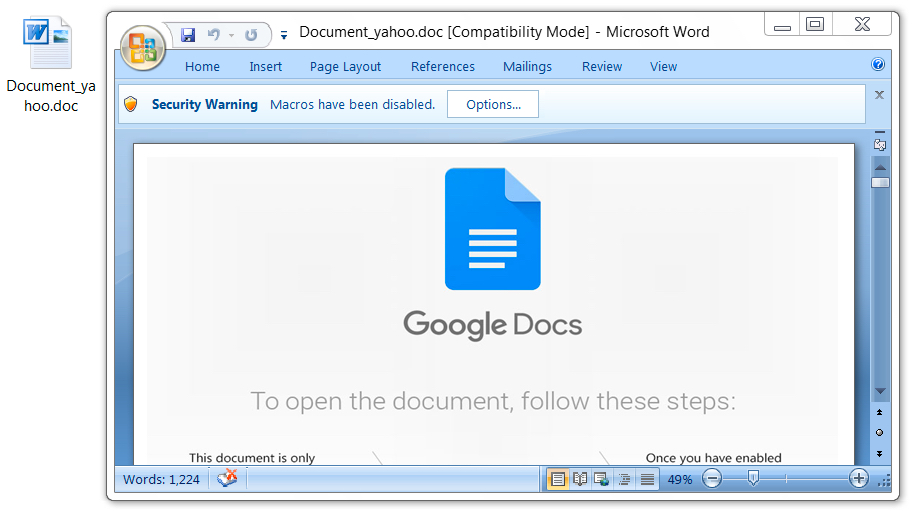This screenshot has width=913, height=513.
Task: Click 'This document is only' text
Action: 252,458
